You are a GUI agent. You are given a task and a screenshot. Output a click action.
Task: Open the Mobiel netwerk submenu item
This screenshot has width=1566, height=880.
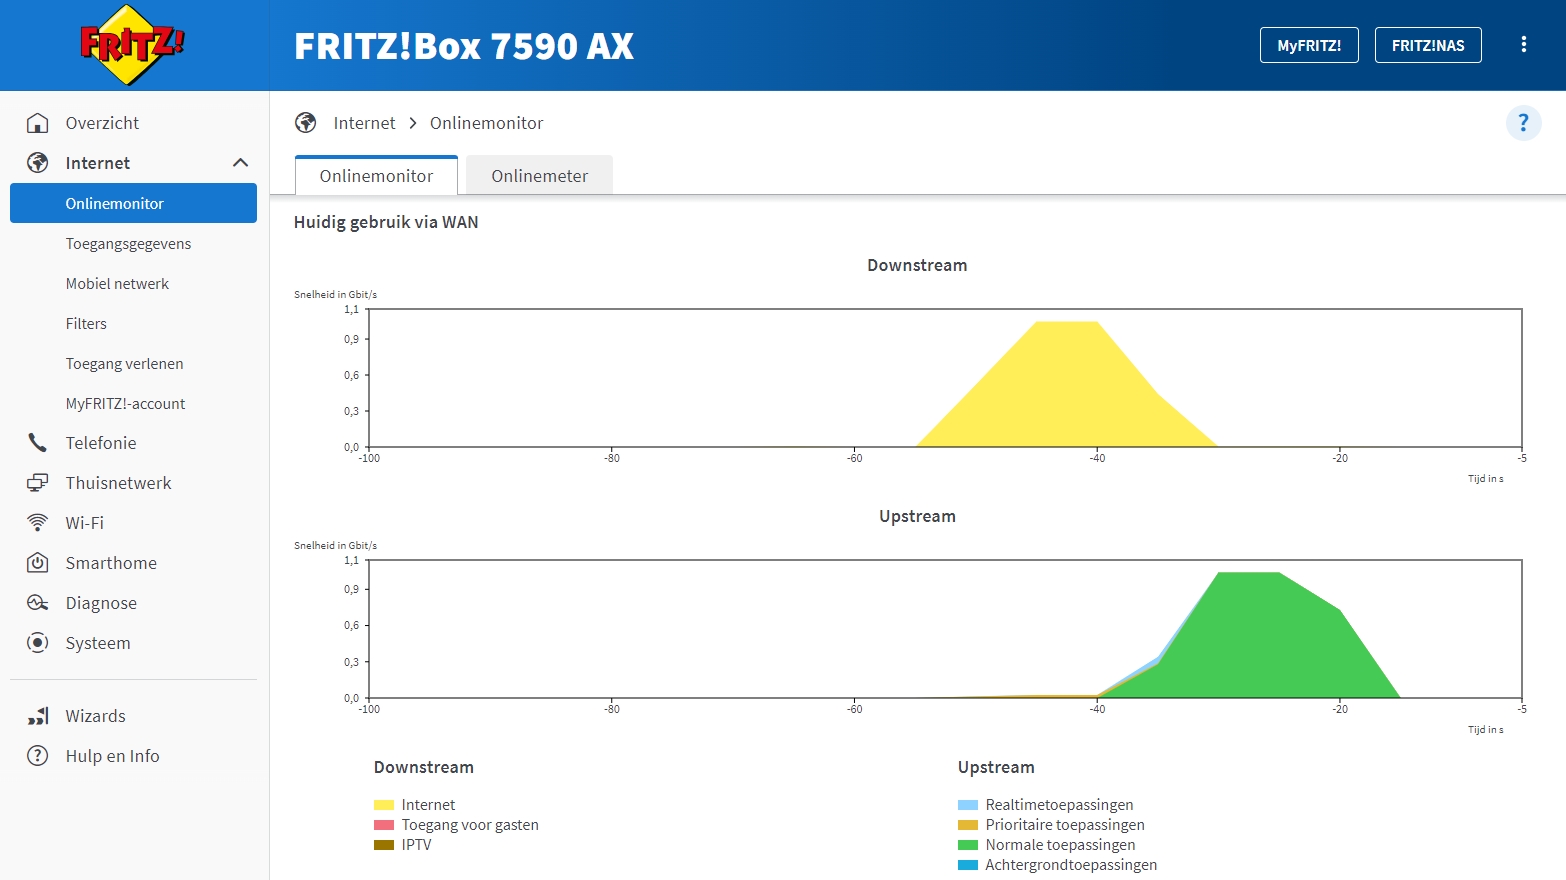tap(117, 284)
